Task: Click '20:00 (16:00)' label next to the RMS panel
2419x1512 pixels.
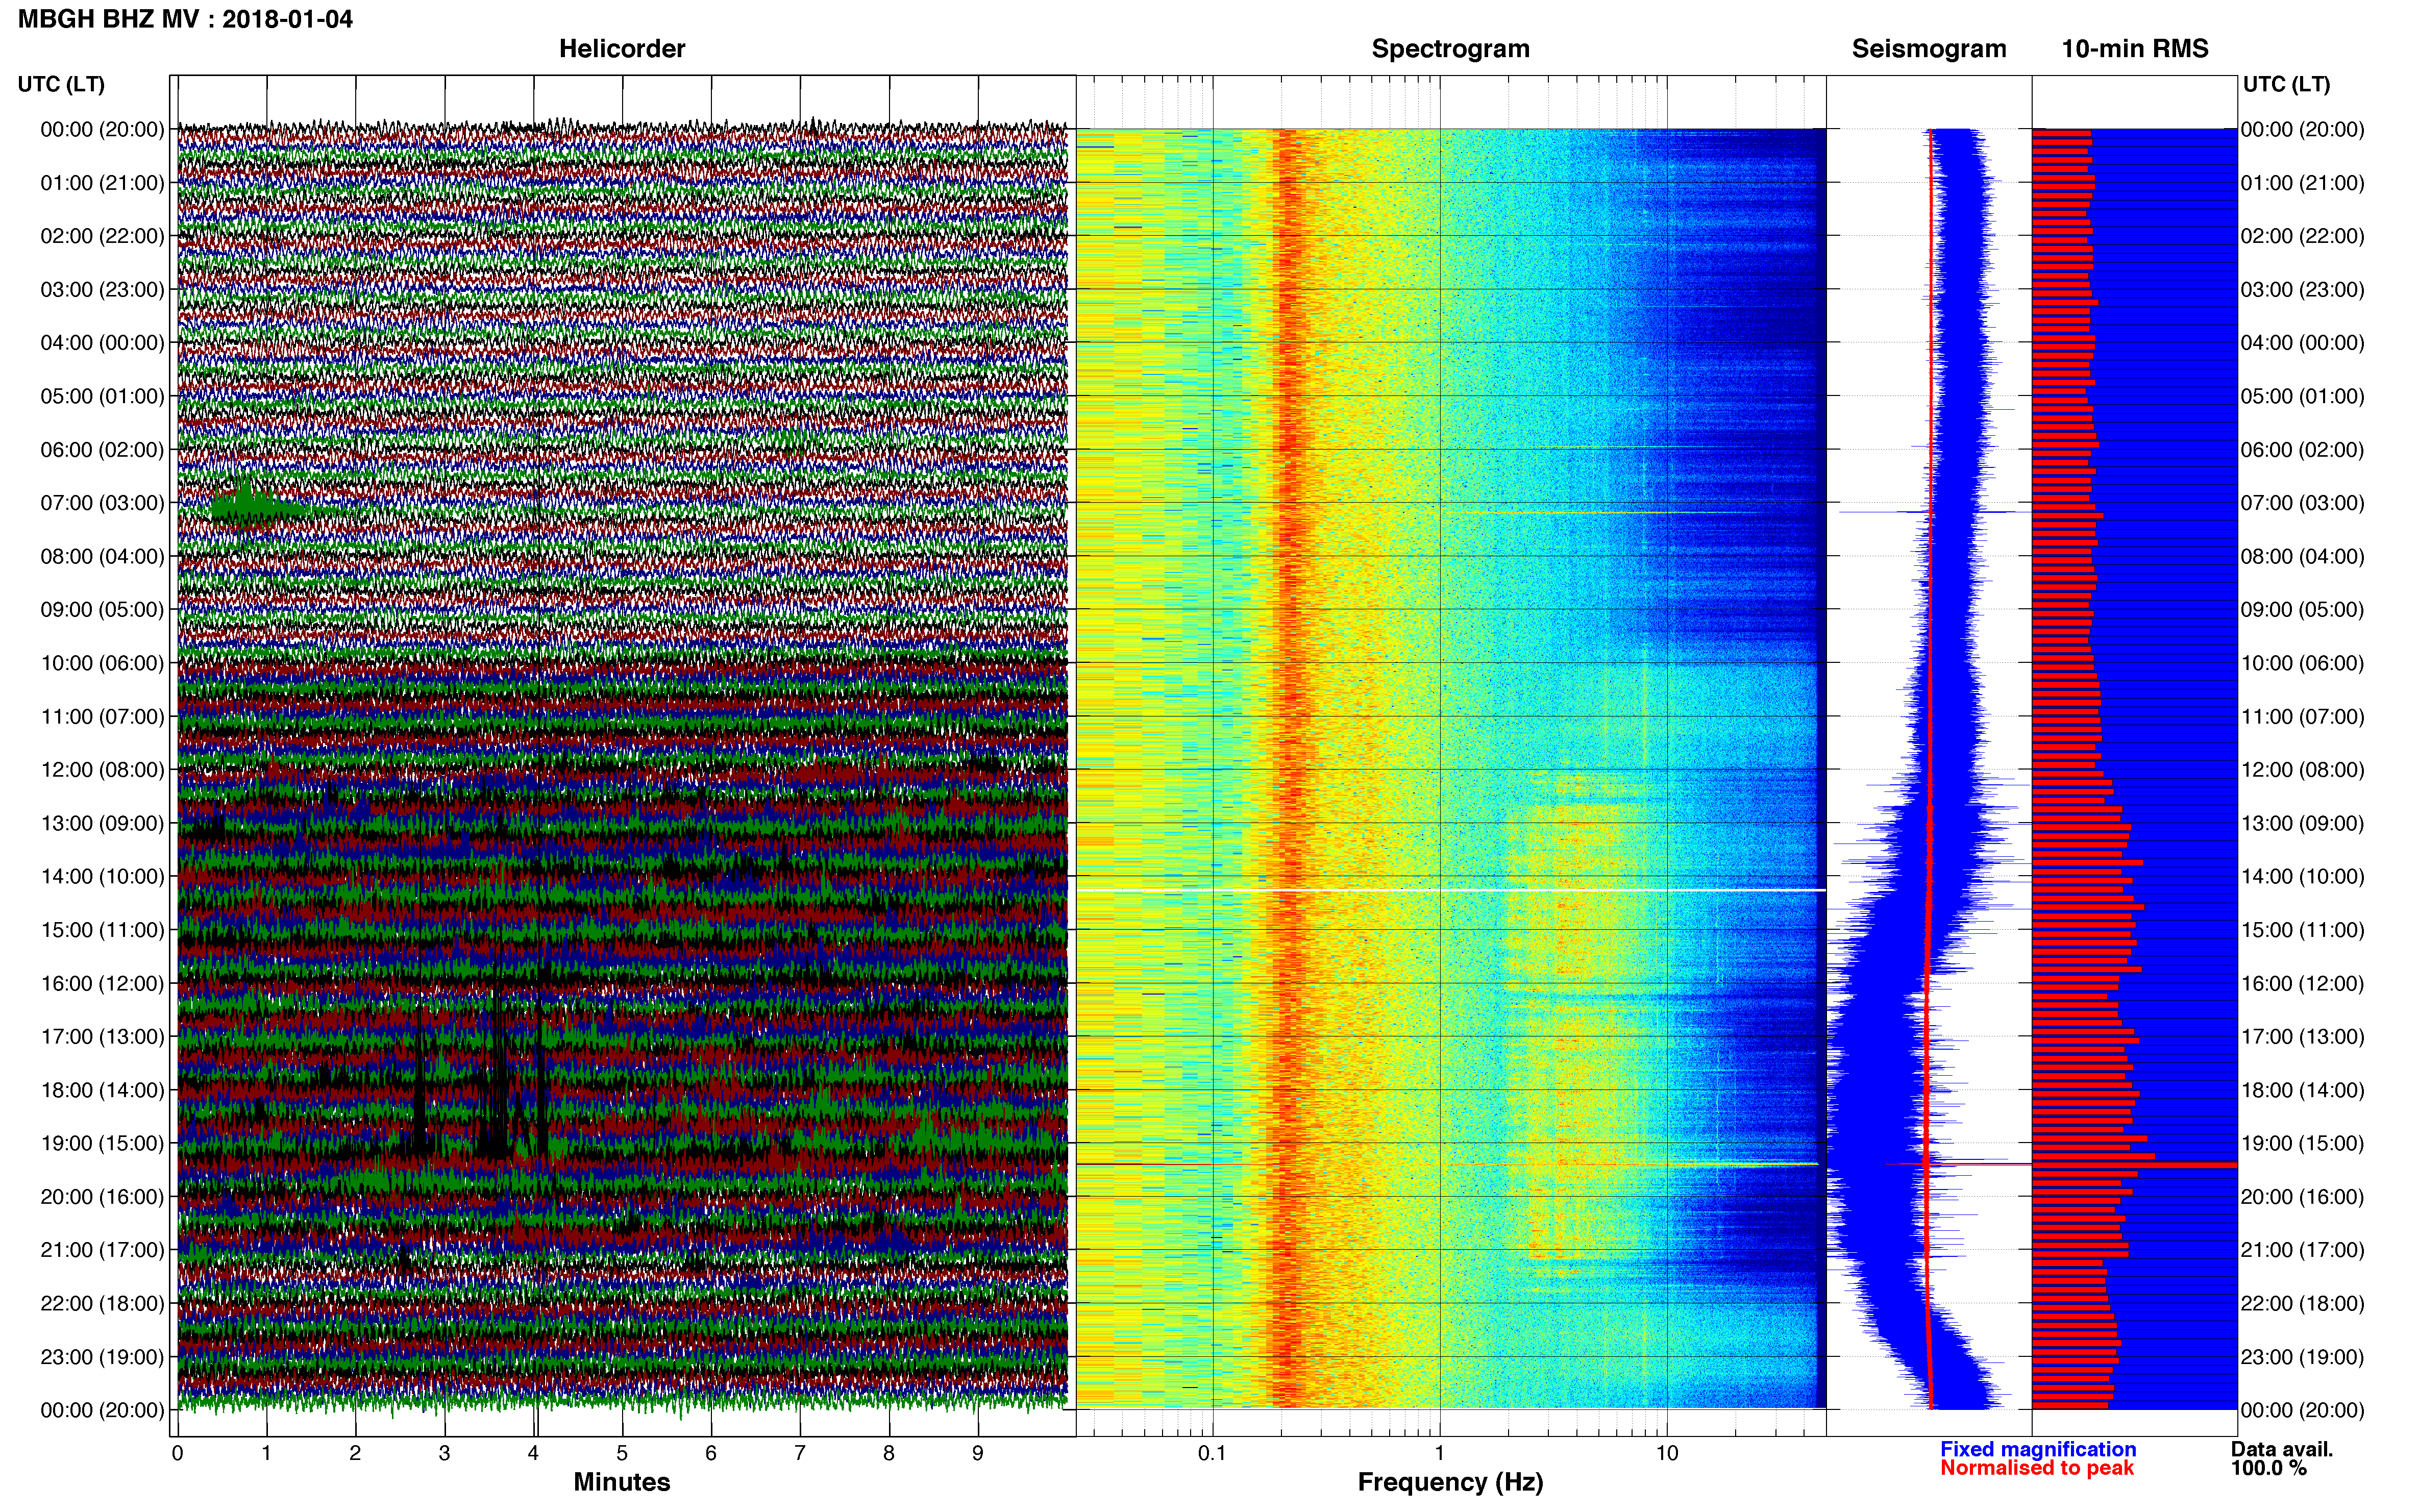Action: click(2302, 1196)
